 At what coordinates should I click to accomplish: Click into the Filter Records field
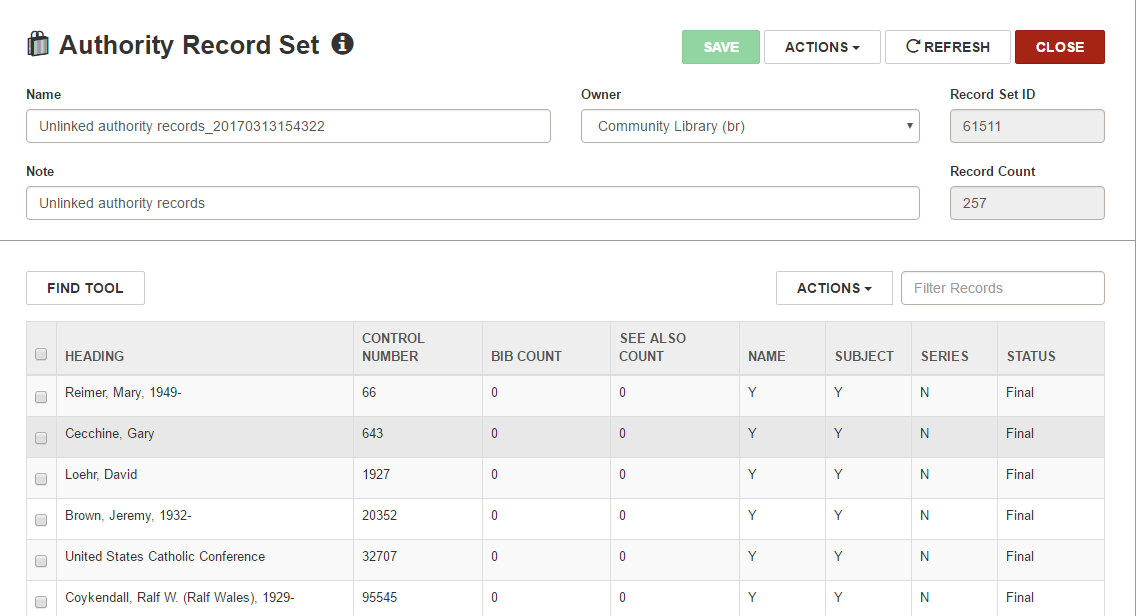[x=1002, y=288]
